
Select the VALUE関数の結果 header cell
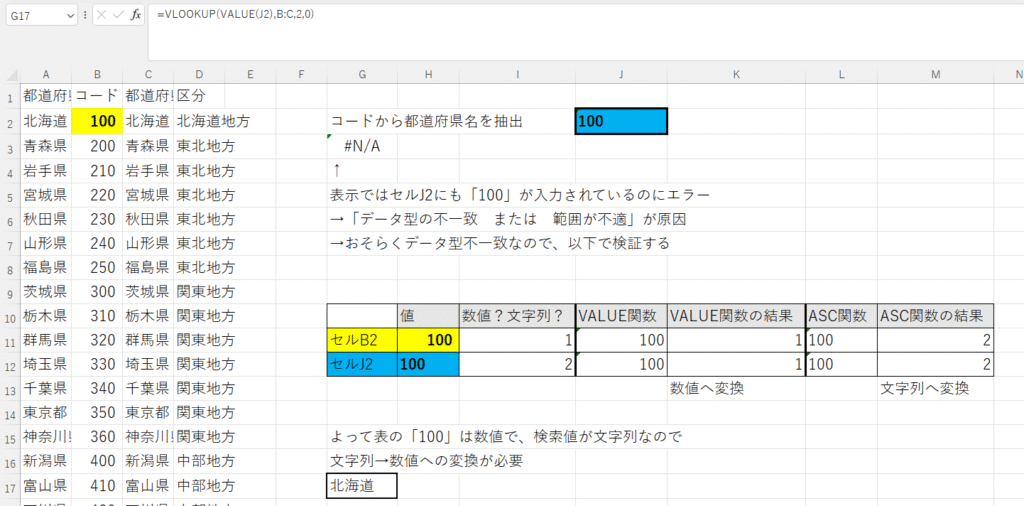tap(736, 316)
